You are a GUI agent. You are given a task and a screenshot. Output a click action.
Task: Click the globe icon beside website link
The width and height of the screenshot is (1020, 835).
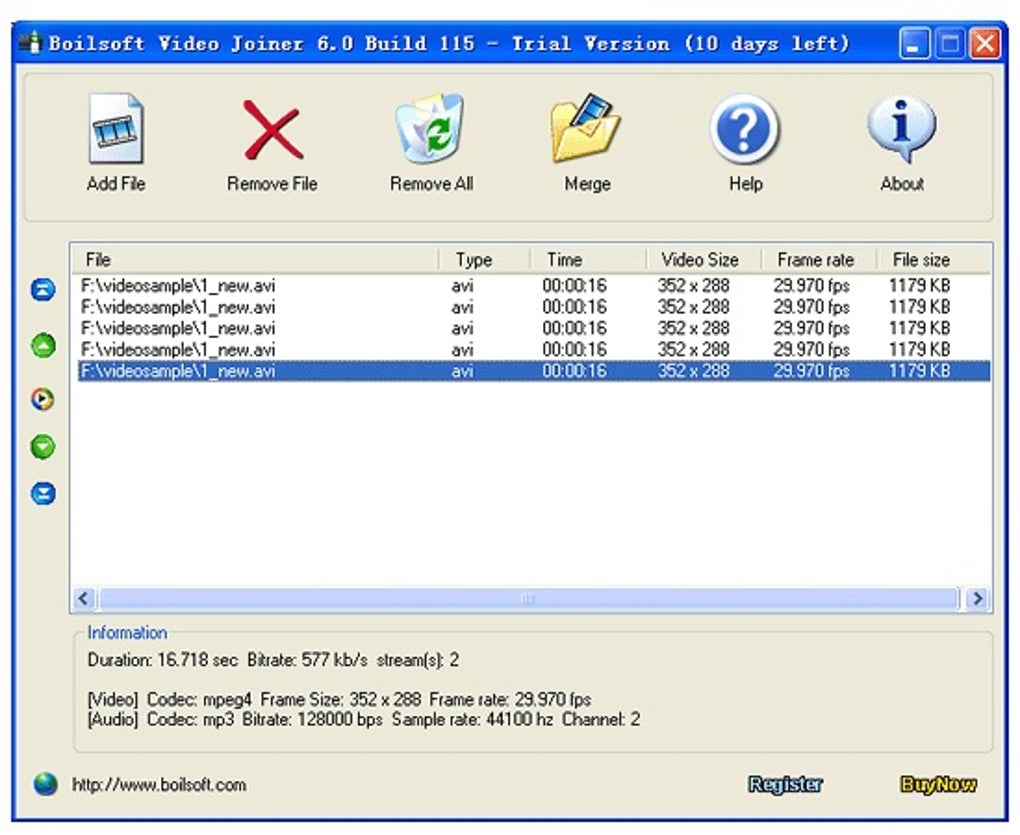click(46, 784)
